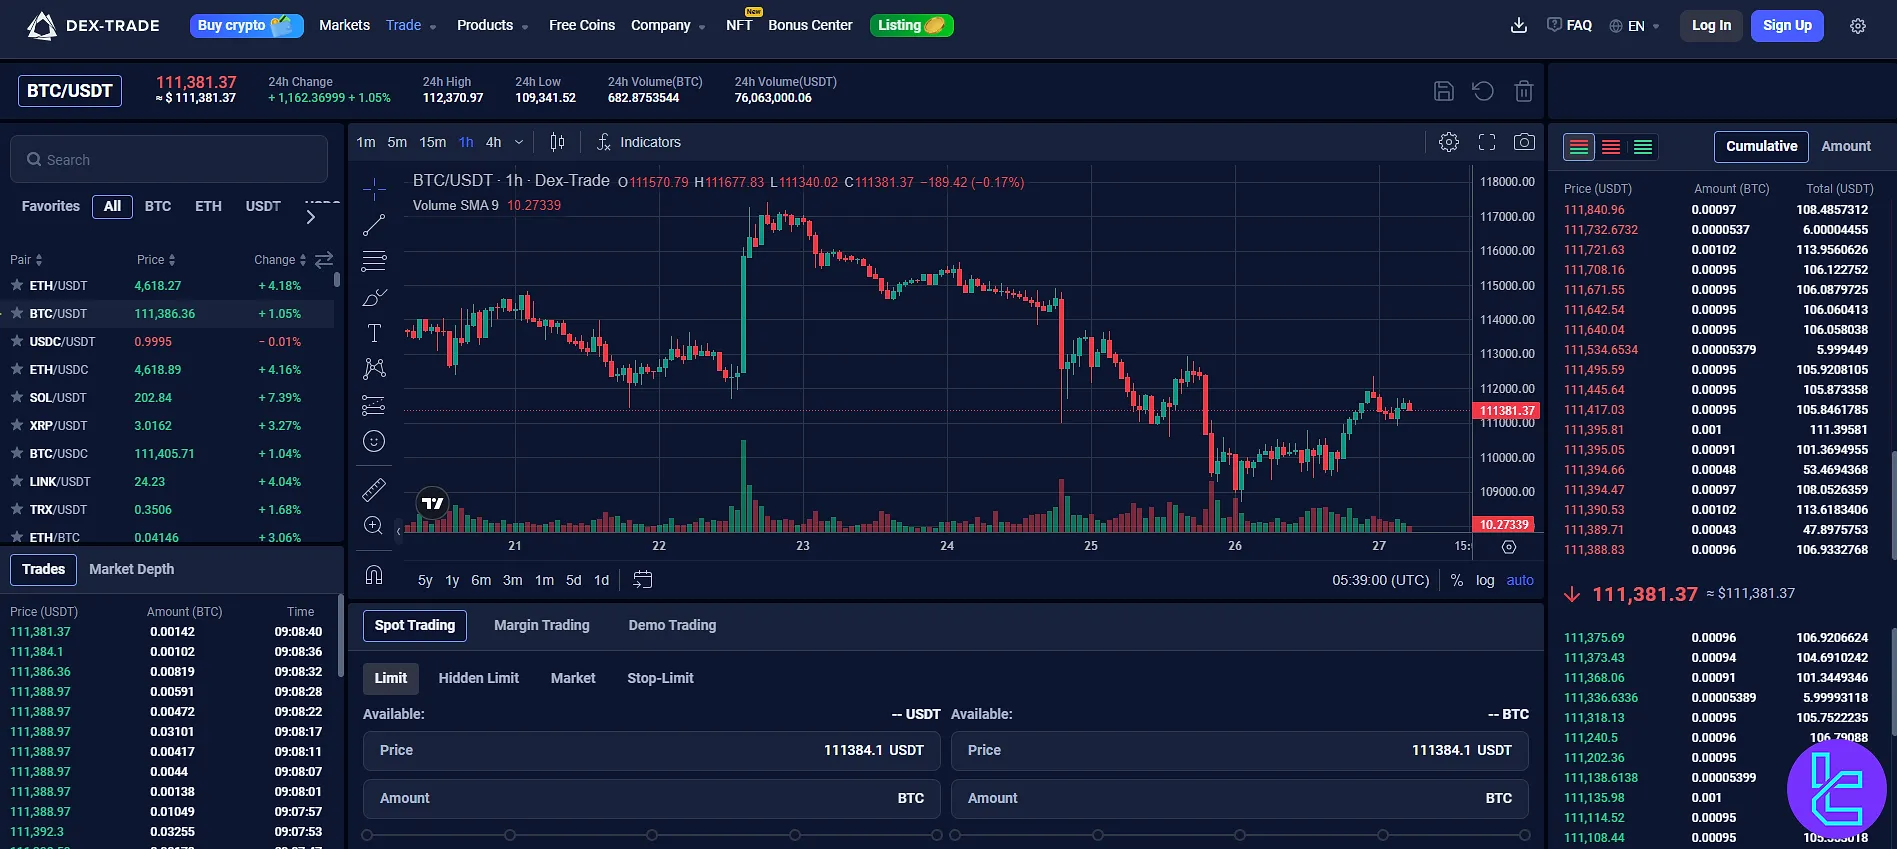Image resolution: width=1897 pixels, height=849 pixels.
Task: Open the prediction and measurement tools
Action: click(374, 405)
